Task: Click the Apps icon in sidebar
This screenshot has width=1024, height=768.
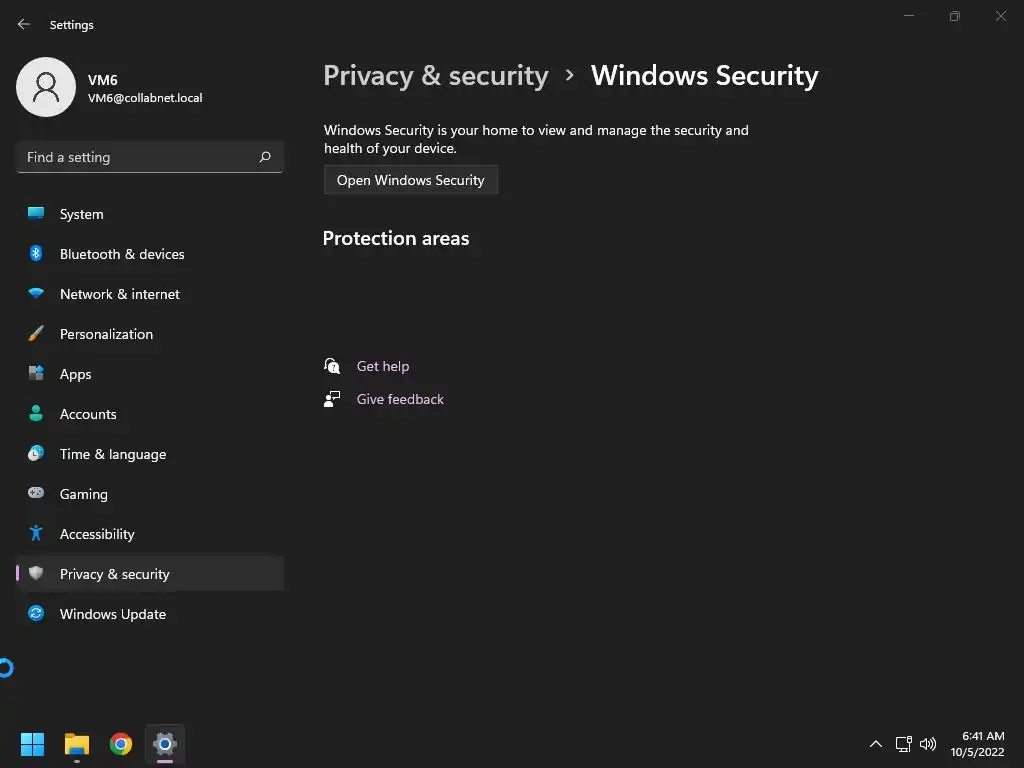Action: click(36, 374)
